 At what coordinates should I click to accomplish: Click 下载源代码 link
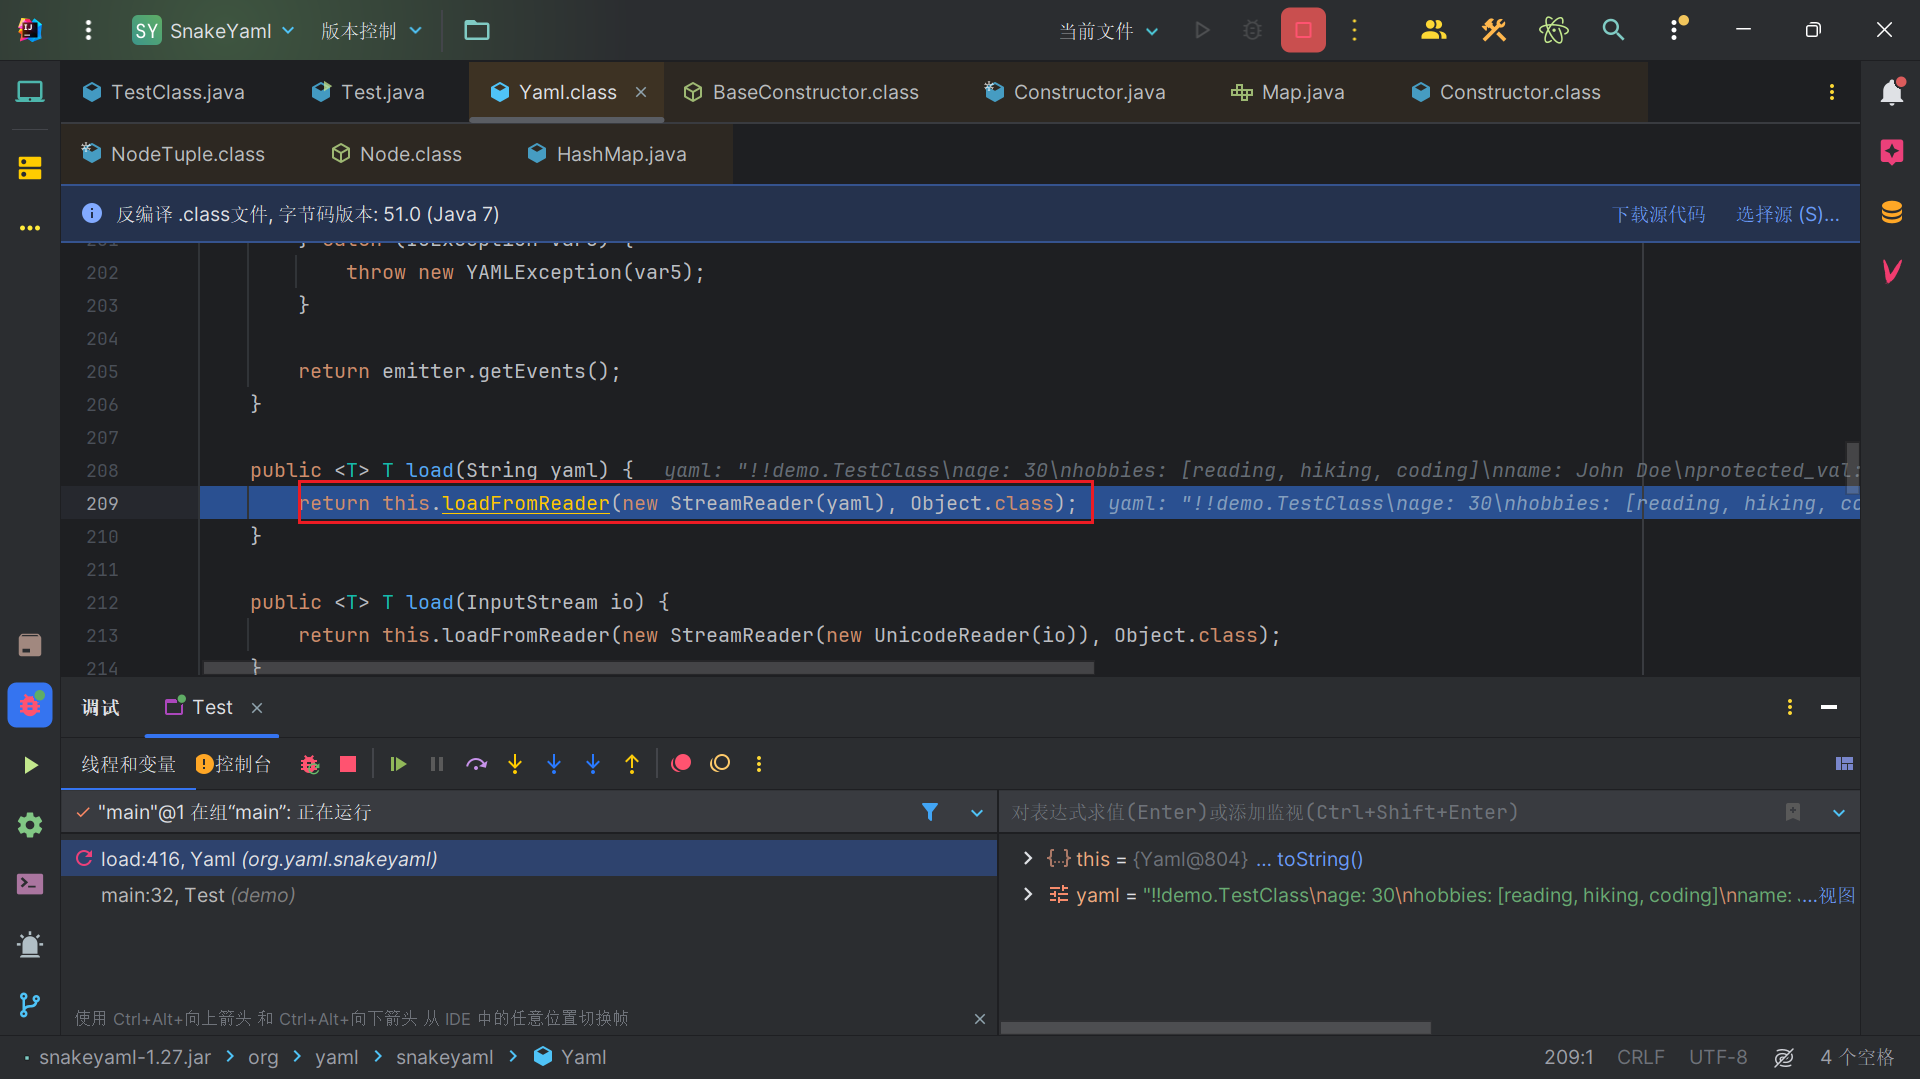tap(1658, 214)
